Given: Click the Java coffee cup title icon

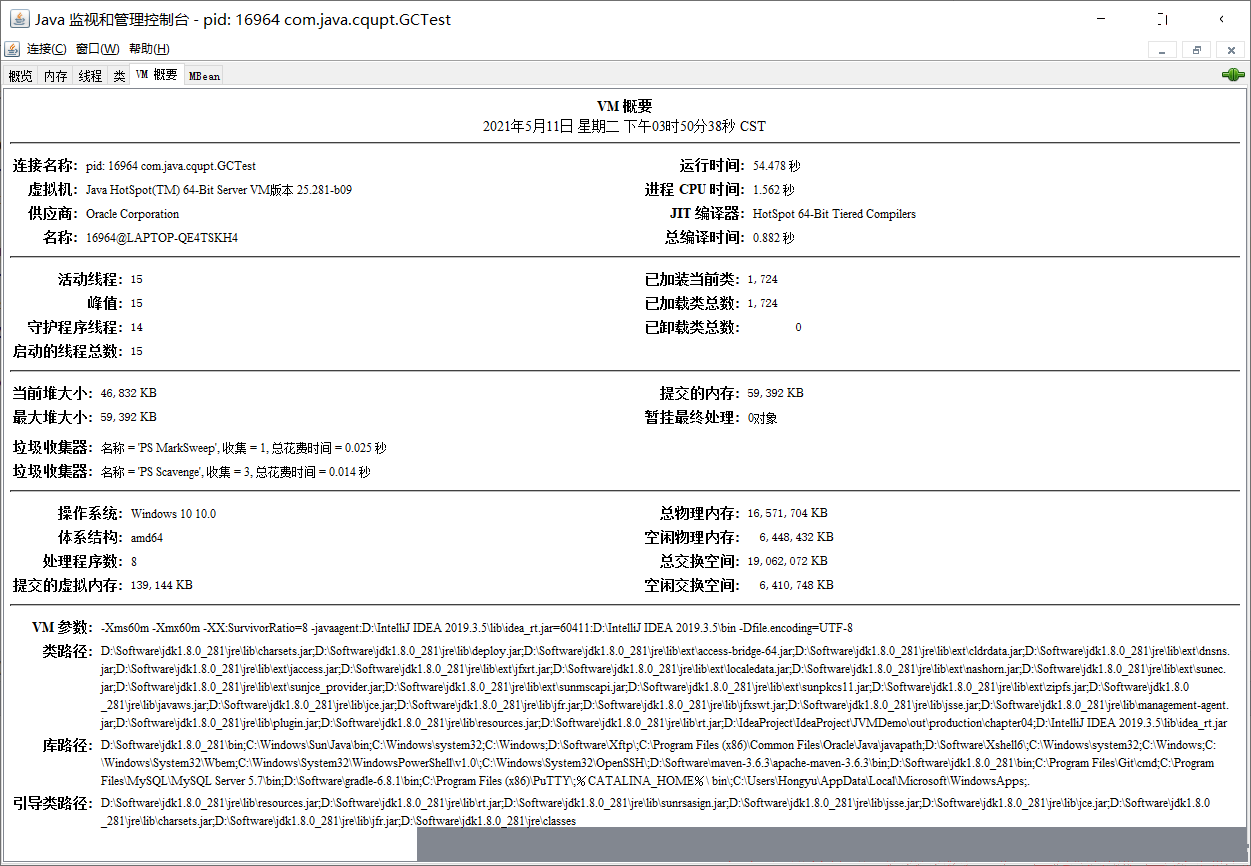Looking at the screenshot, I should coord(18,19).
